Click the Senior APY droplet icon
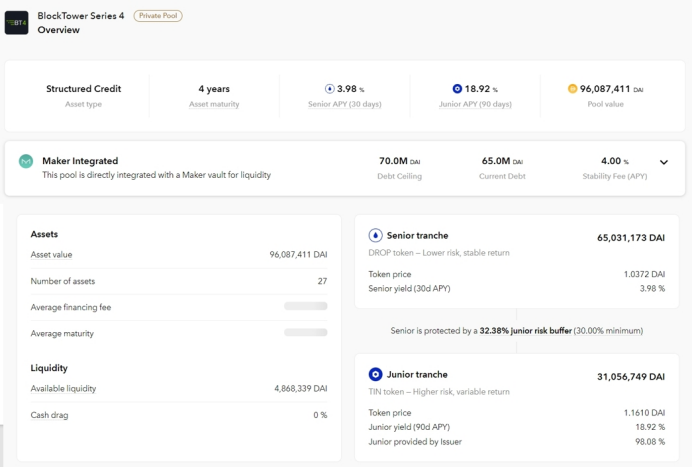 (330, 89)
